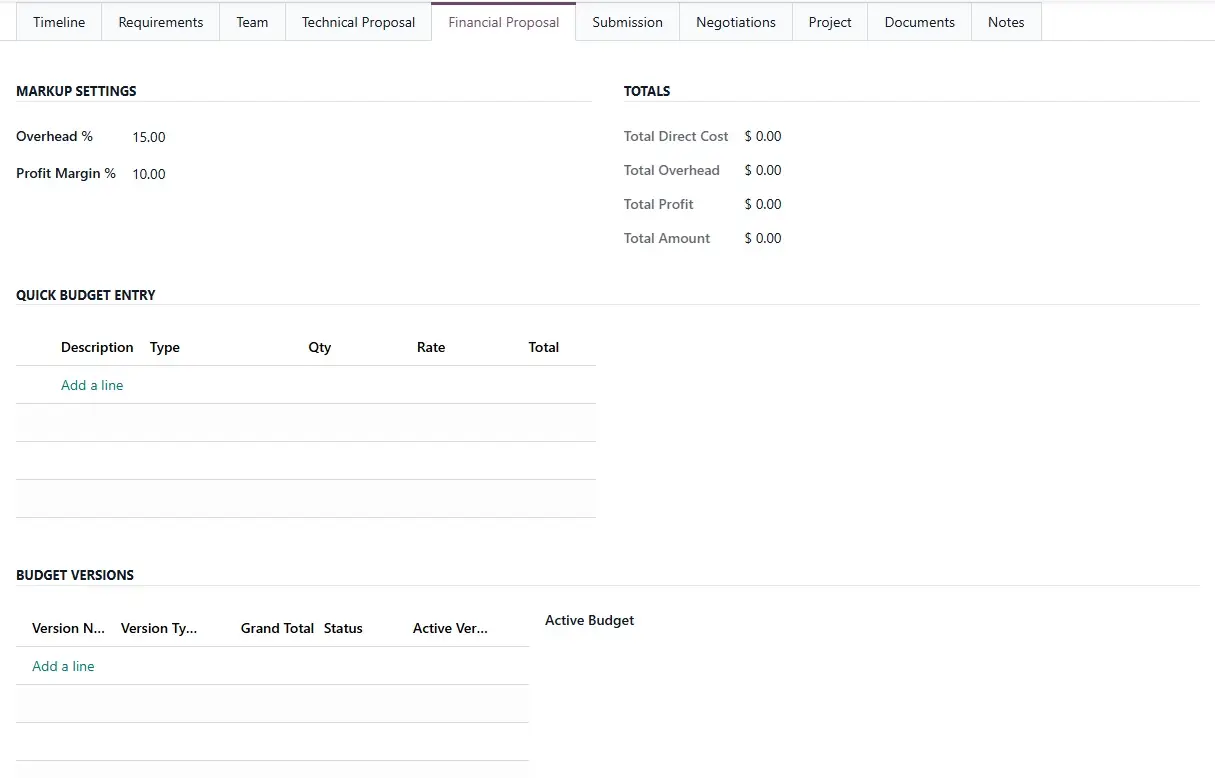Click the Qty column header
The image size is (1215, 778).
tap(319, 347)
